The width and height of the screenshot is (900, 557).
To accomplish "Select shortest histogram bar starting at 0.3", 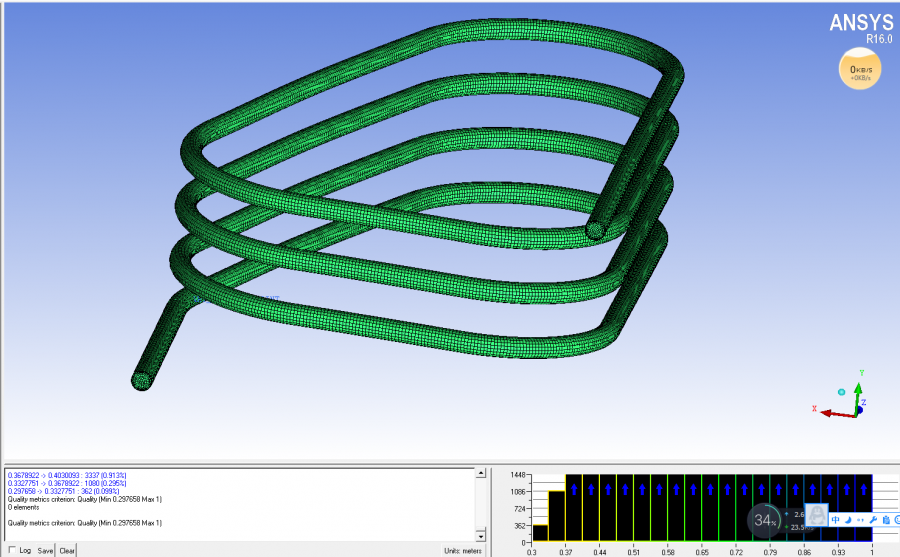I will coord(540,533).
